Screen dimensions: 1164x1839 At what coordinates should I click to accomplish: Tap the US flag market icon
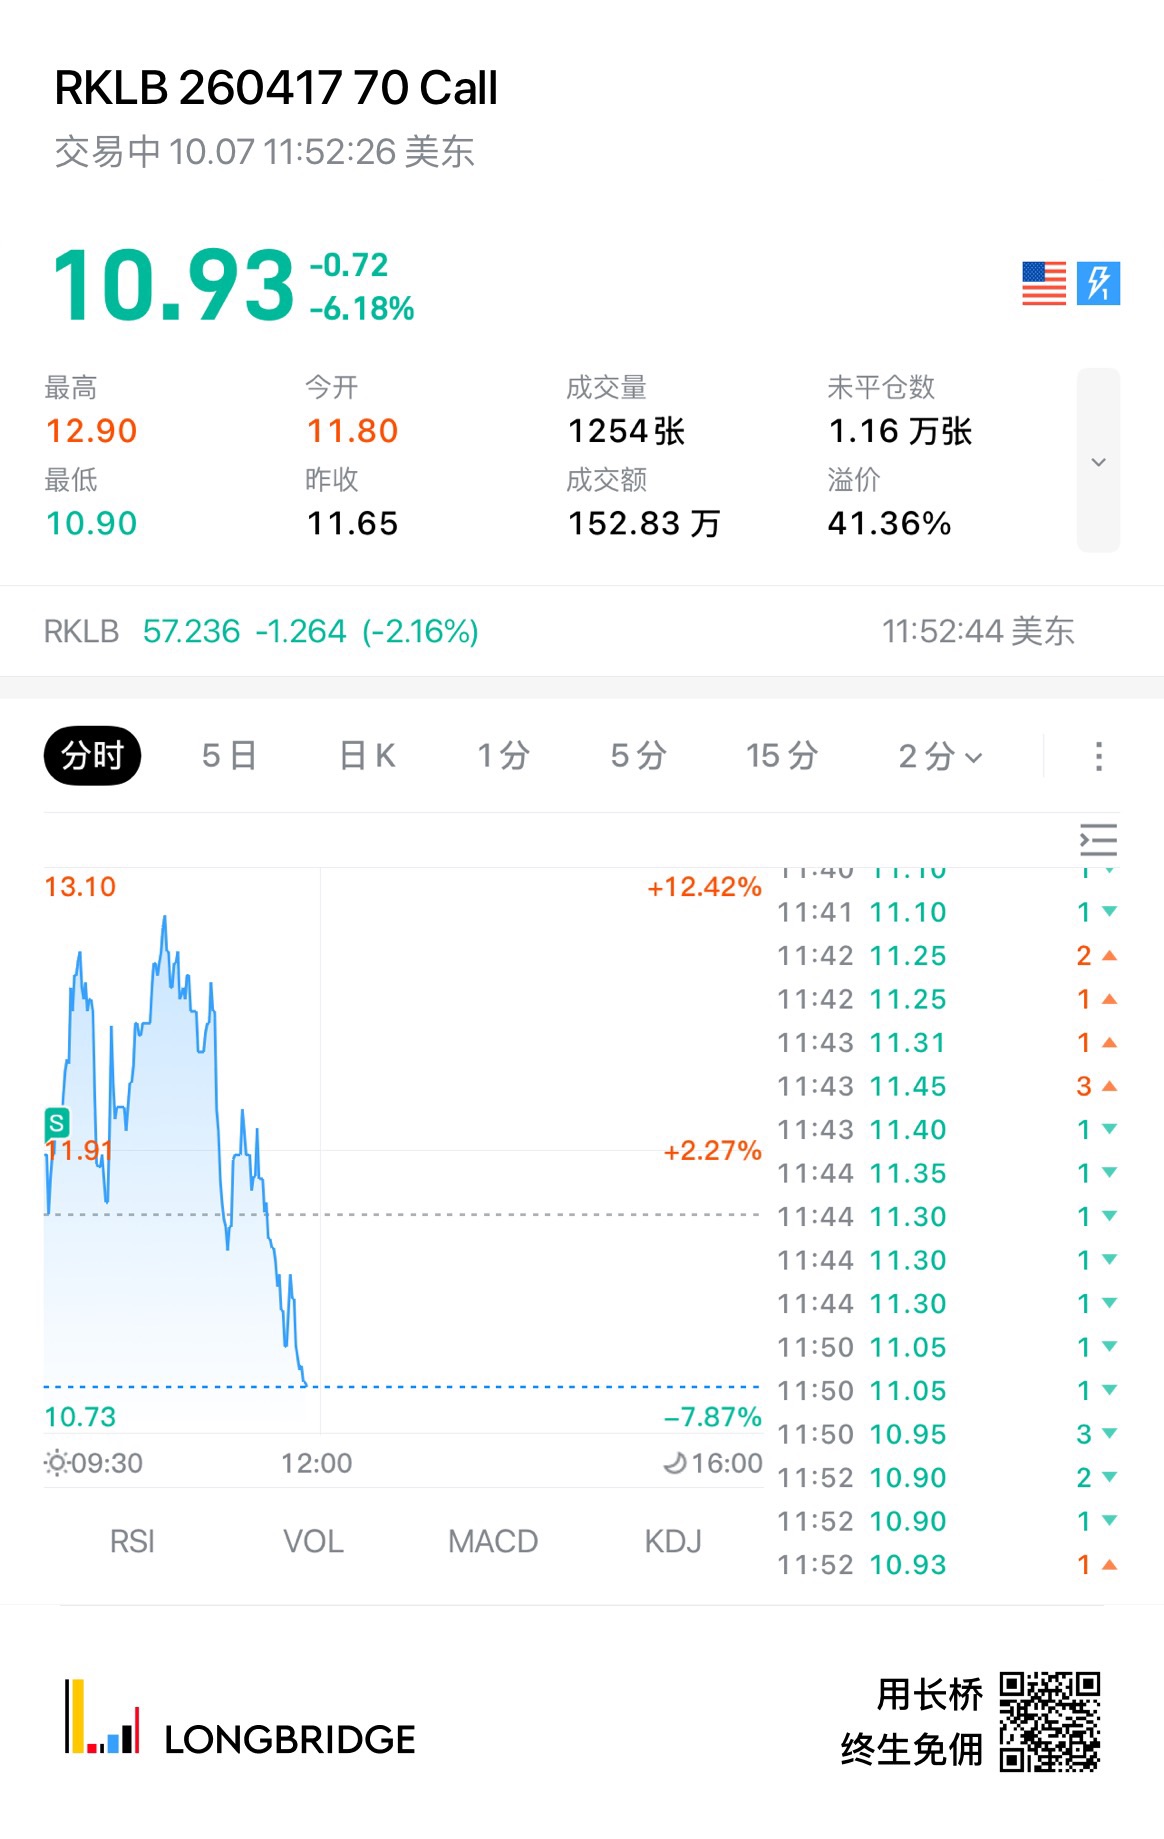tap(1044, 283)
